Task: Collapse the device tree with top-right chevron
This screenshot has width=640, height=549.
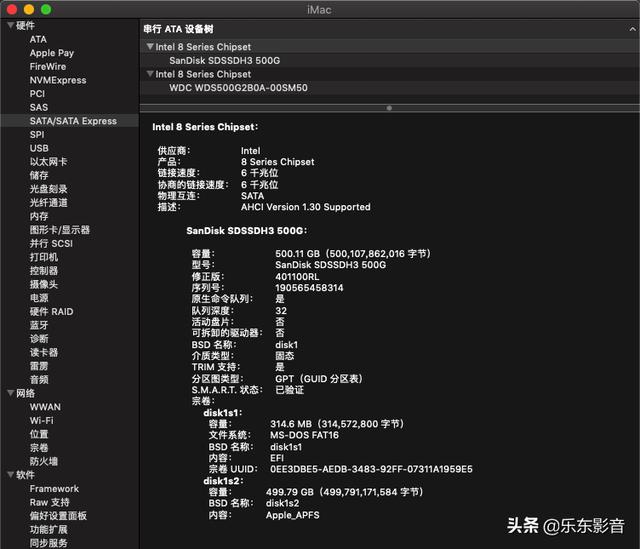Action: point(632,29)
